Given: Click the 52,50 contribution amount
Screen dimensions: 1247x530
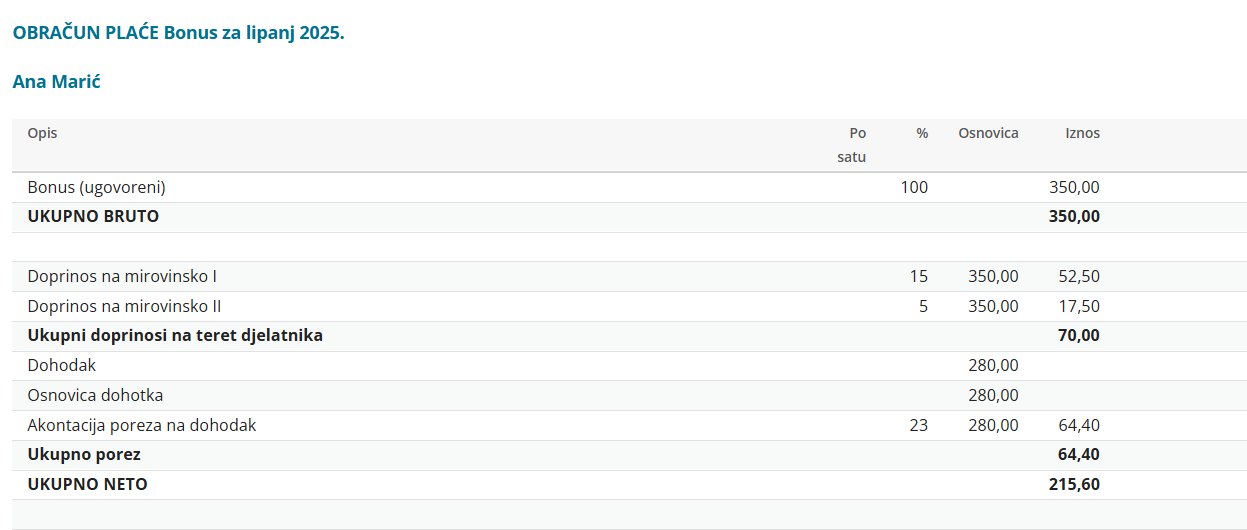Looking at the screenshot, I should tap(1079, 276).
